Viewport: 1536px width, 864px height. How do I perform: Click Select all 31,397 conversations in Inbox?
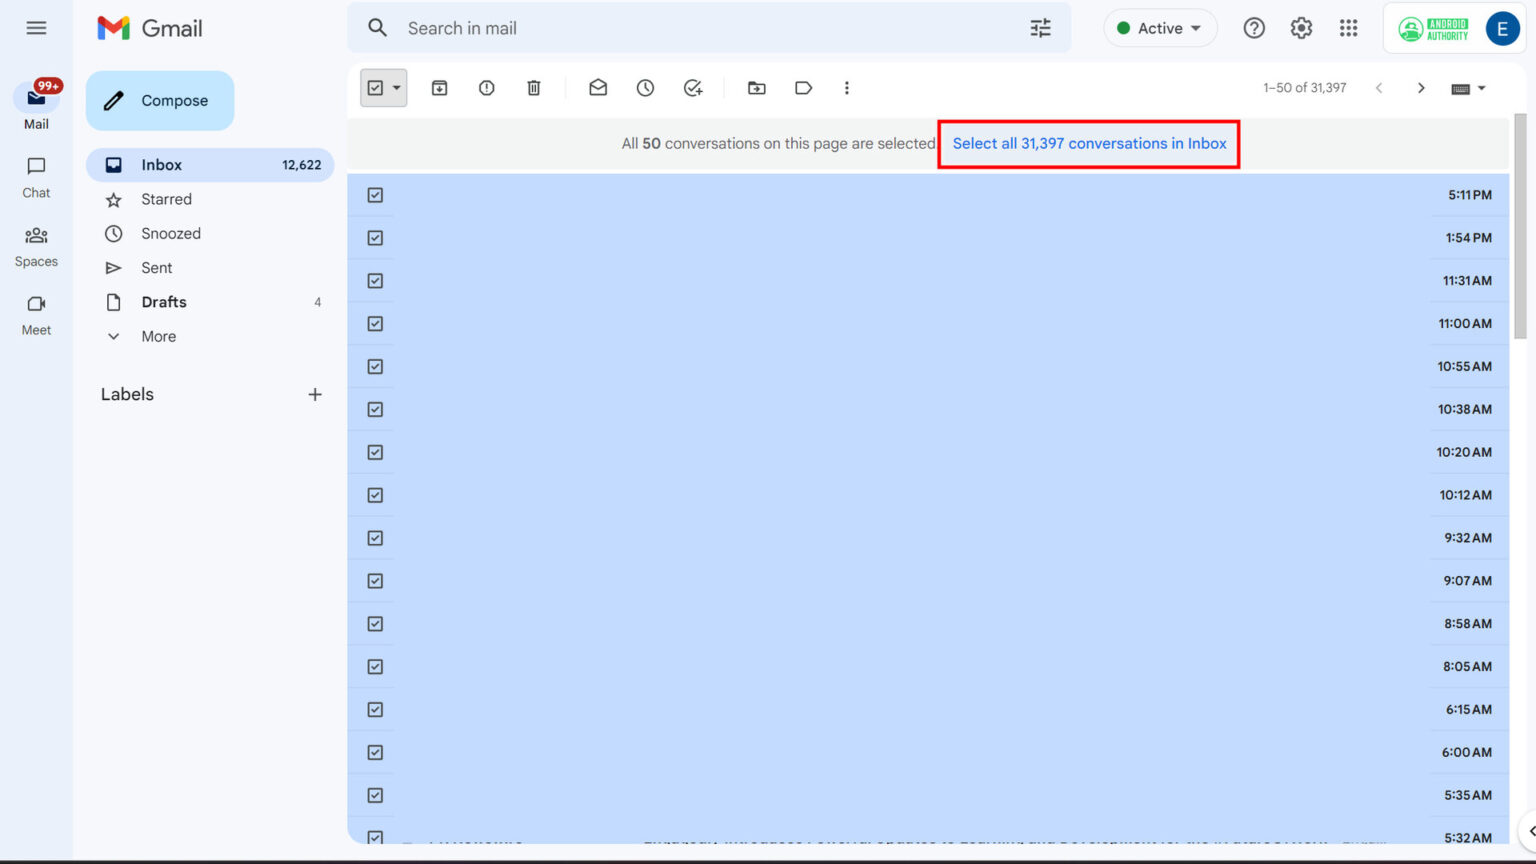coord(1089,143)
